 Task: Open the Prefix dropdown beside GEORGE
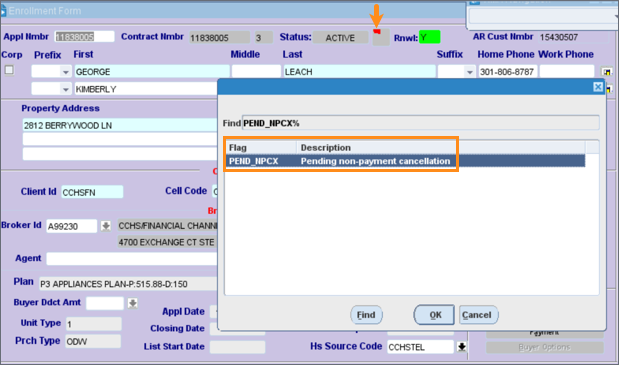click(66, 72)
